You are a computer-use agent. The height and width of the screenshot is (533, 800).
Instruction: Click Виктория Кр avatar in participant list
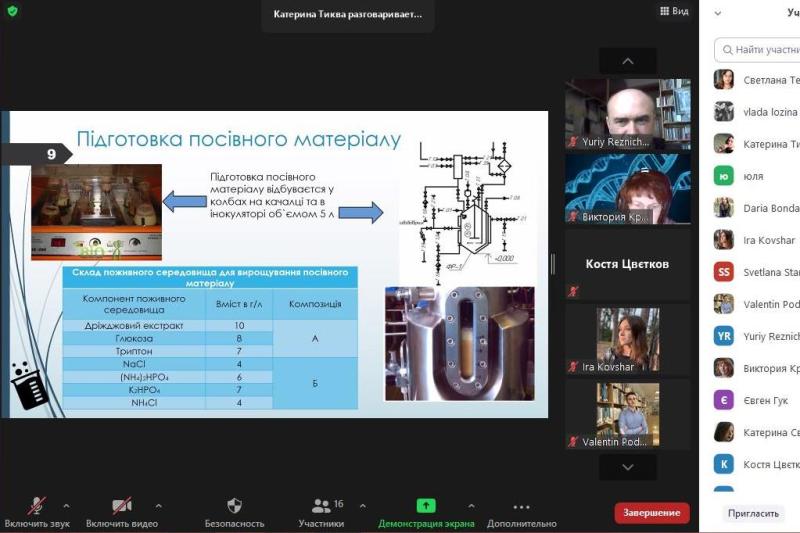point(723,368)
